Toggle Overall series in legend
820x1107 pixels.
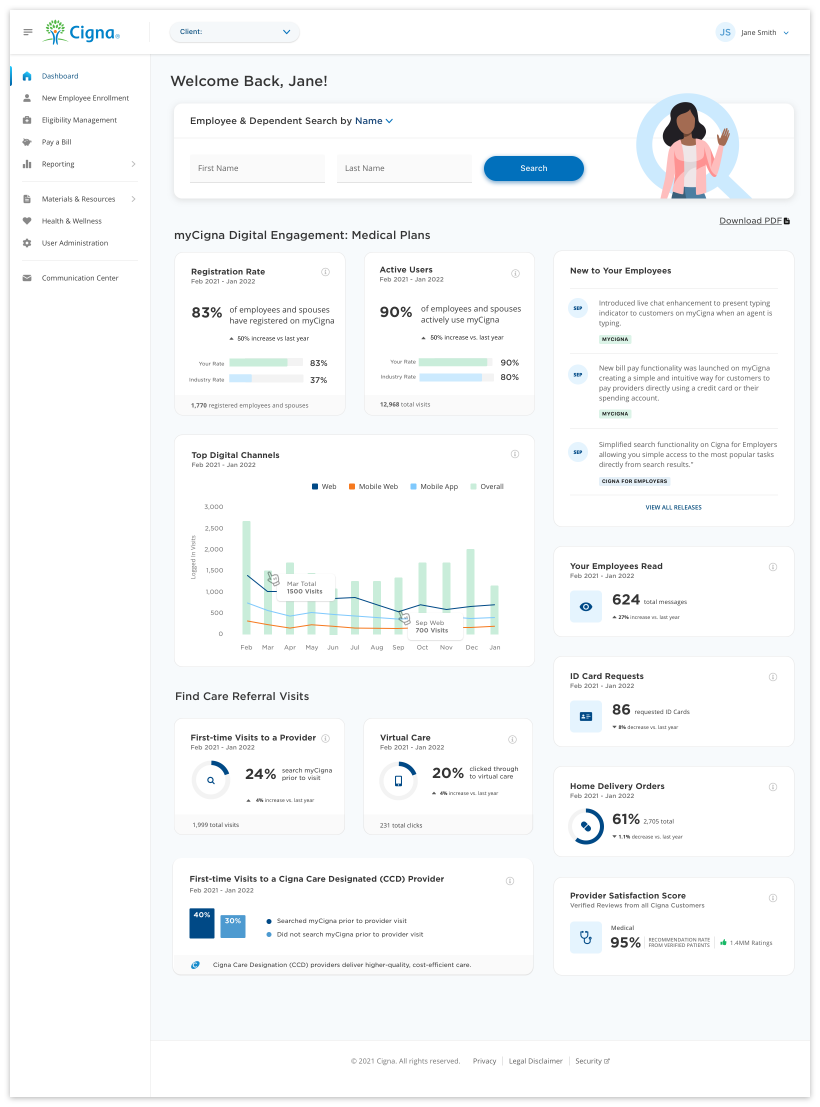(x=487, y=486)
